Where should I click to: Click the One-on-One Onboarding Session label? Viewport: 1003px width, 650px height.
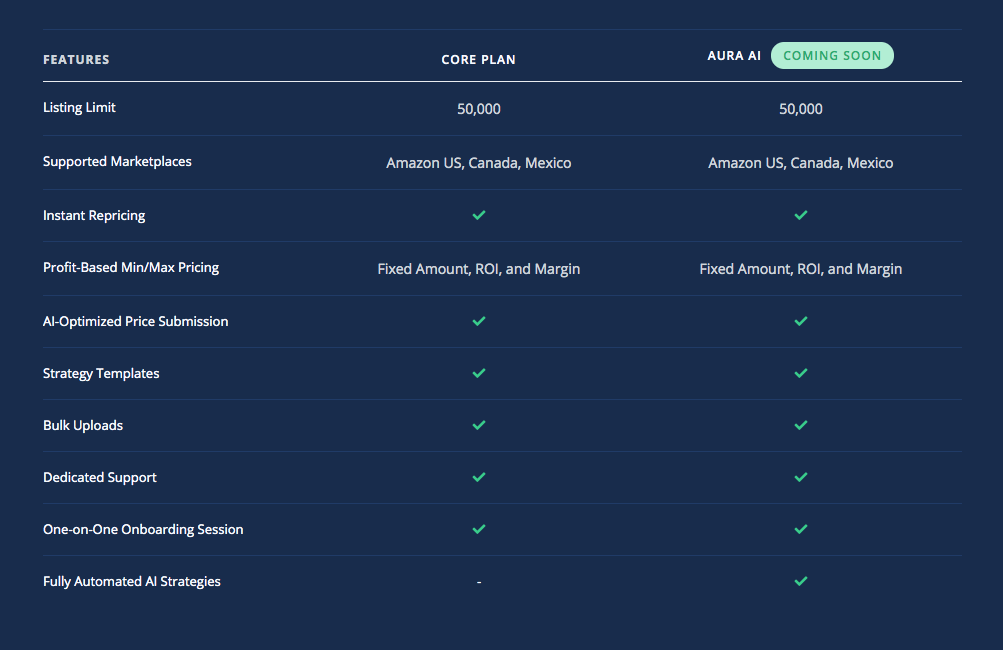(x=143, y=529)
